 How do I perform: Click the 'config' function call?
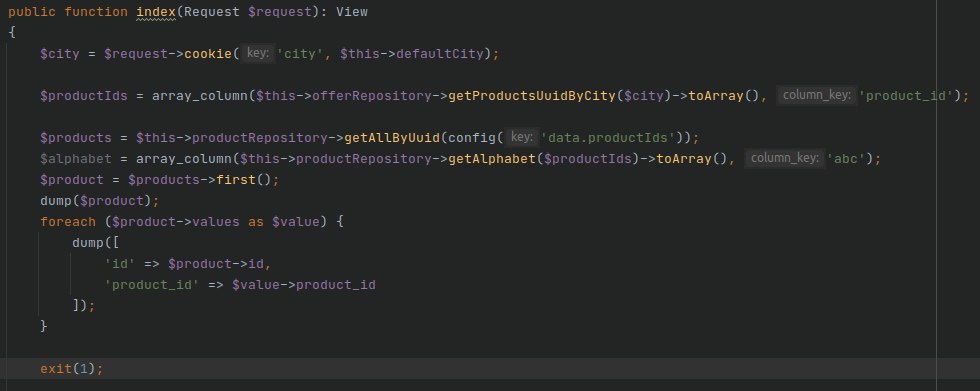(472, 137)
